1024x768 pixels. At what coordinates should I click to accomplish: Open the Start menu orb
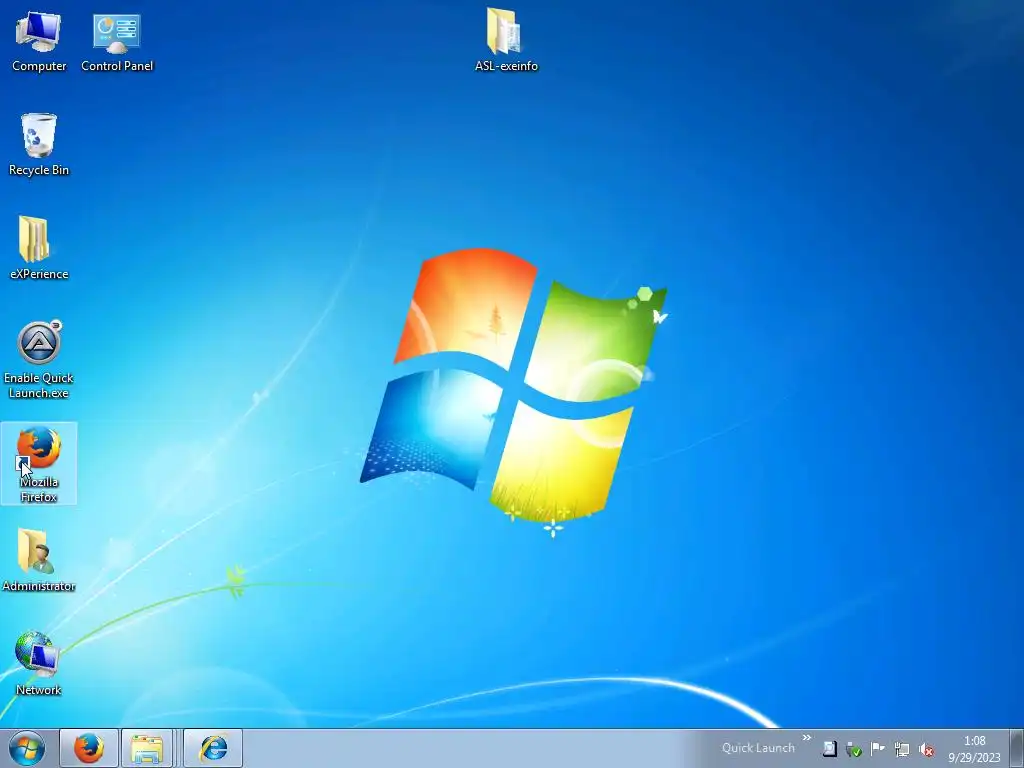(27, 748)
